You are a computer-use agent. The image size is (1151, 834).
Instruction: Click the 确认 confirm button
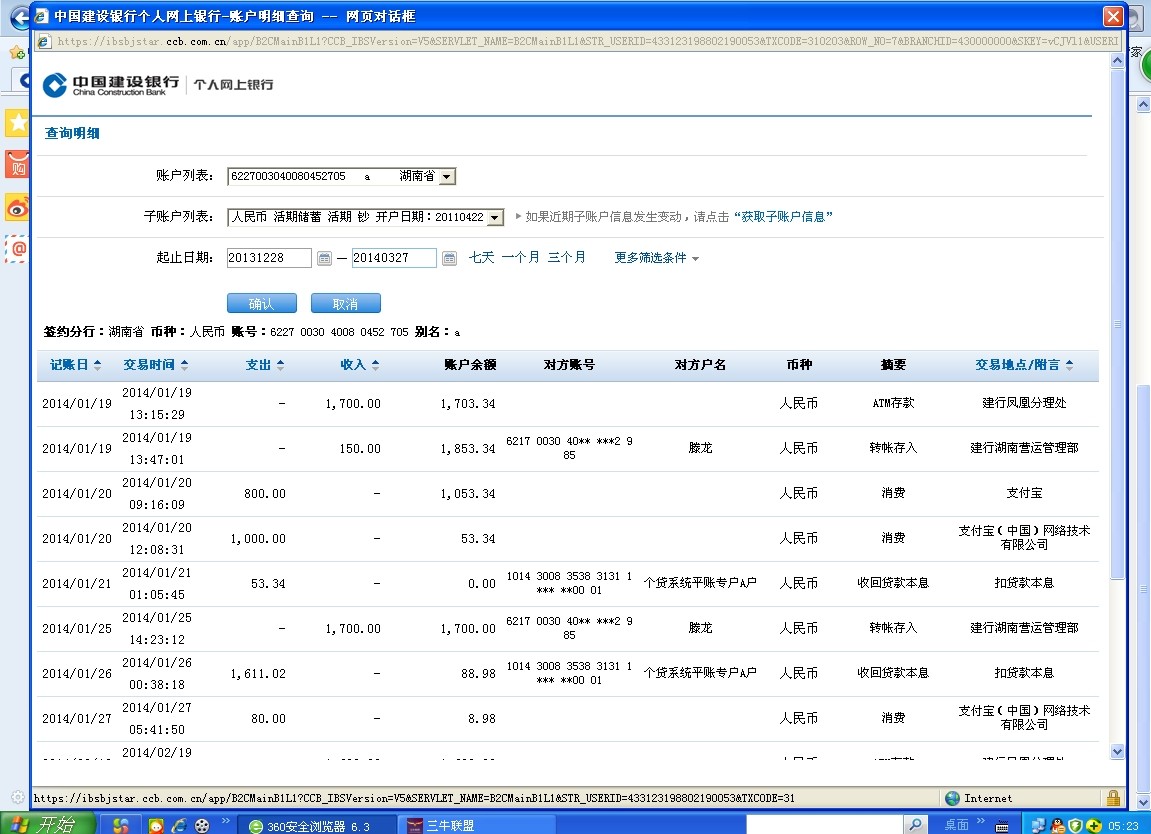click(x=261, y=304)
